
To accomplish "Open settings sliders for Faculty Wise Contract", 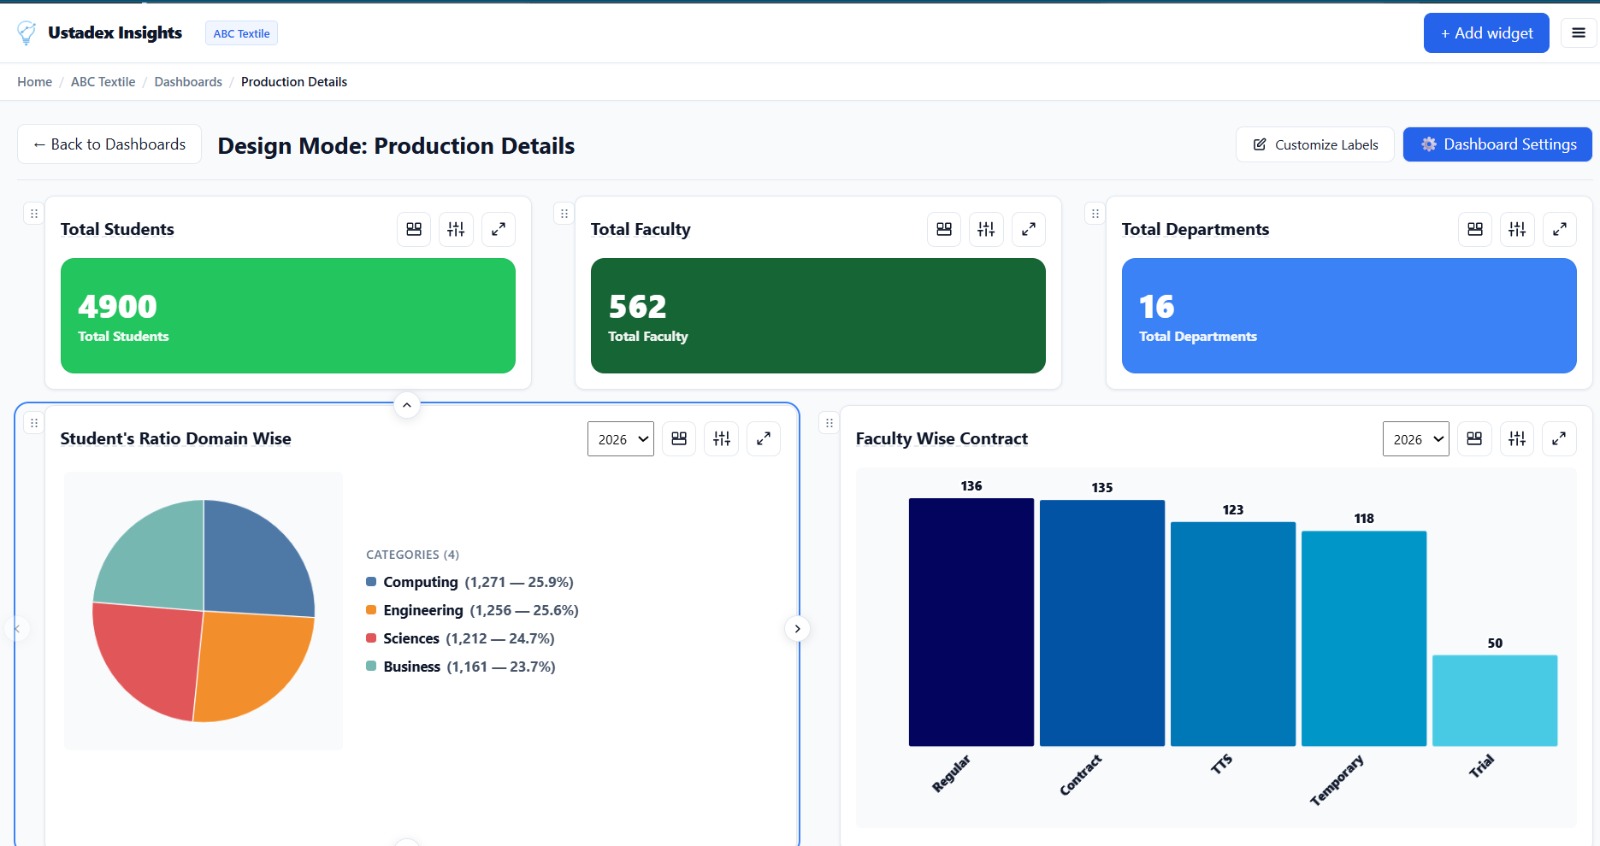I will [x=1517, y=438].
